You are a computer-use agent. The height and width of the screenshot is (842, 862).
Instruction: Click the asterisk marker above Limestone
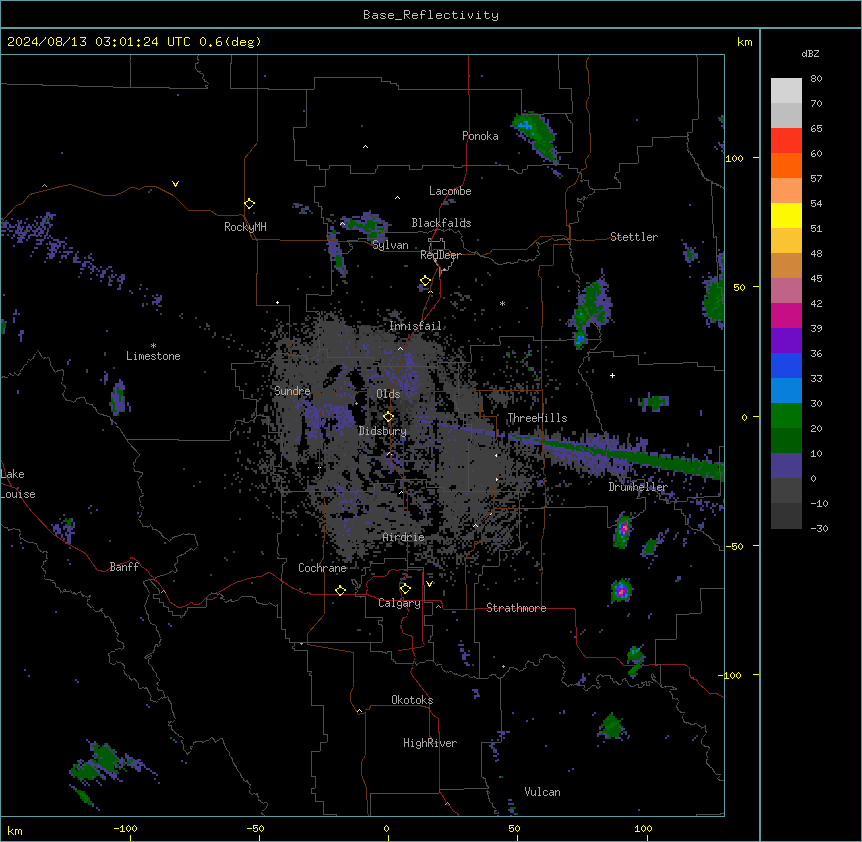click(153, 346)
